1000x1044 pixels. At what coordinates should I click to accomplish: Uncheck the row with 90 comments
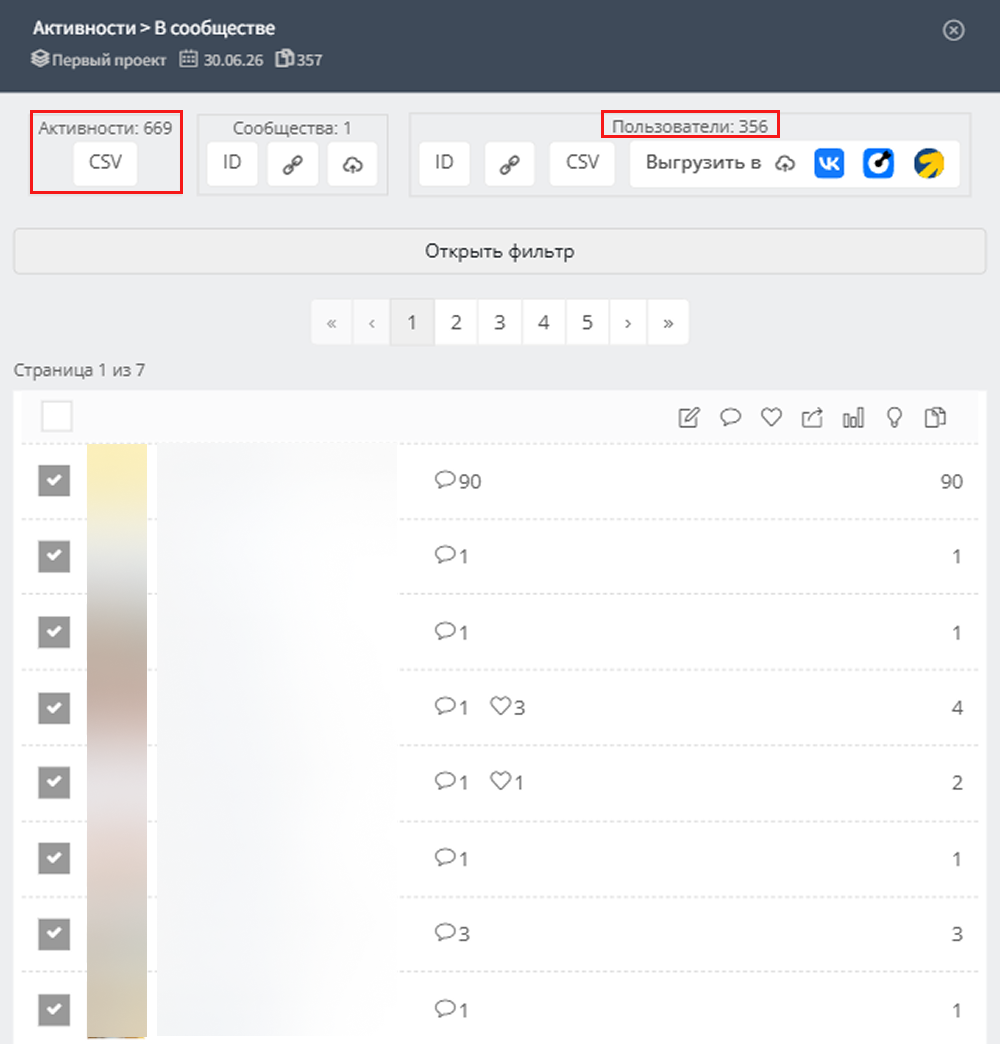point(54,481)
